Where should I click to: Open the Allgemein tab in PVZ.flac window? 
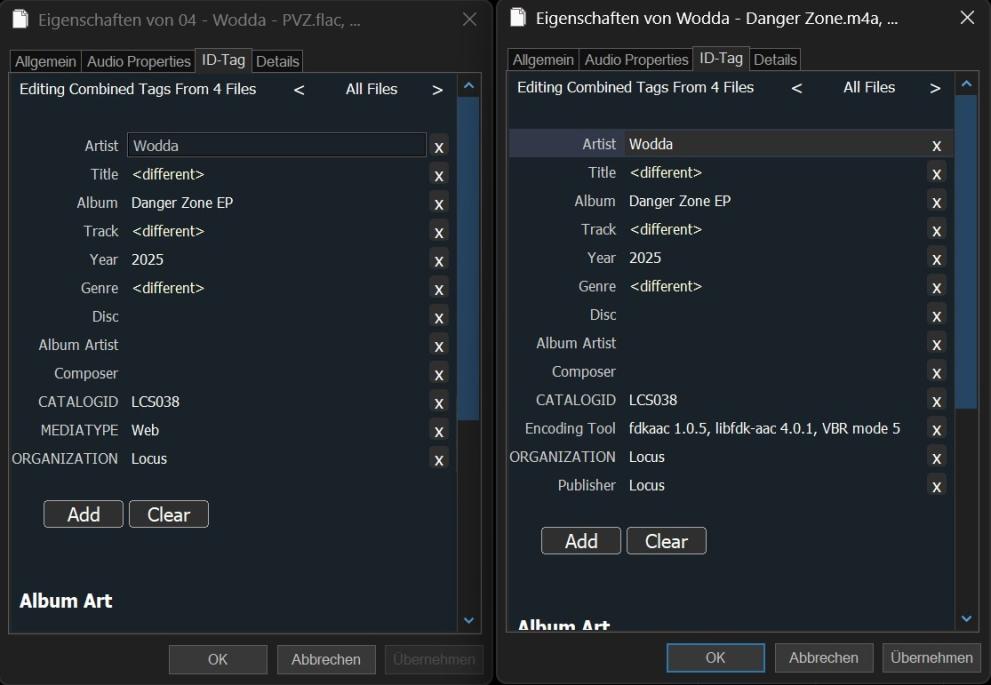pyautogui.click(x=46, y=61)
